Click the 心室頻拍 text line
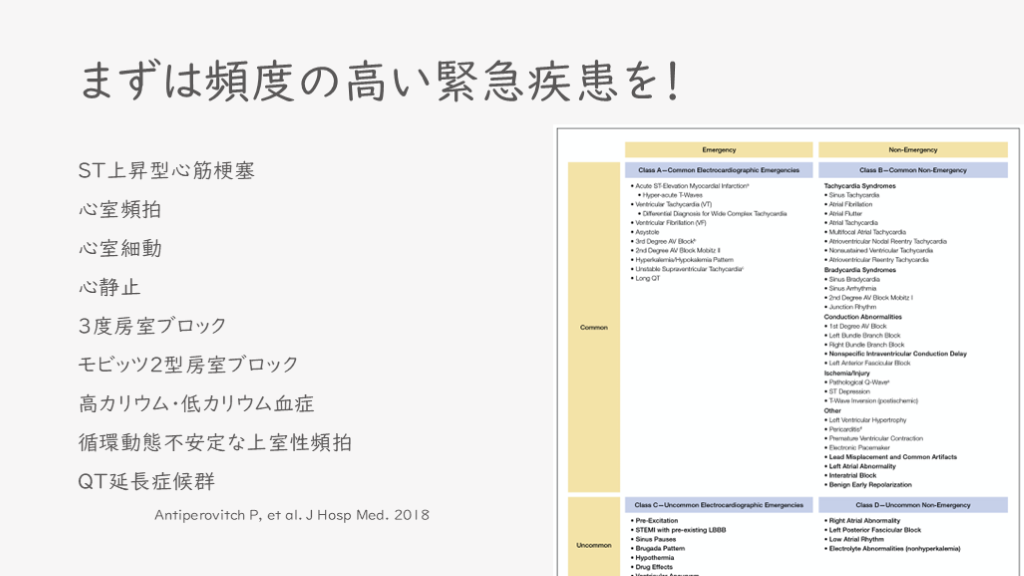 120,210
